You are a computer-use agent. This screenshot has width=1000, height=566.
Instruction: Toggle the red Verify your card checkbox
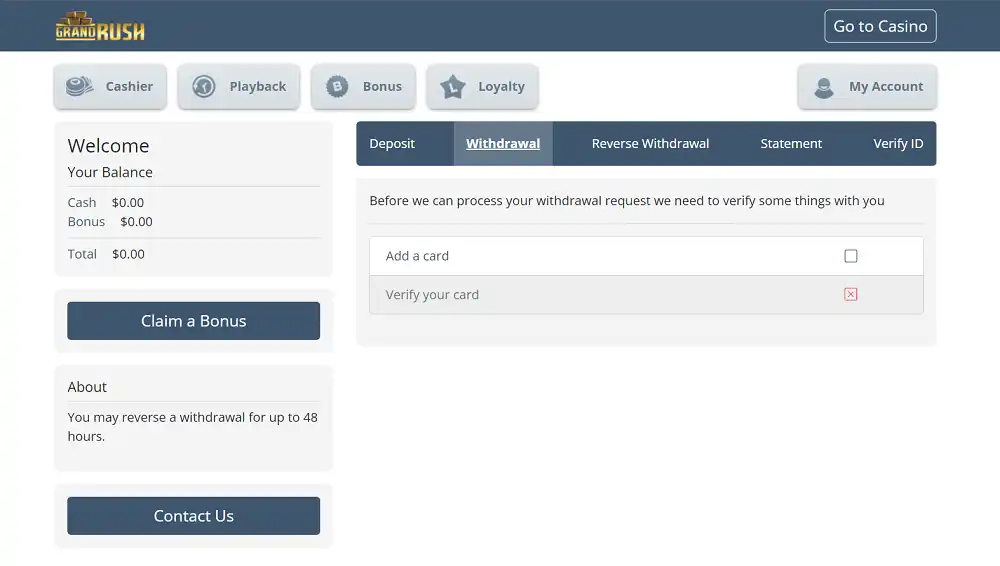(x=851, y=294)
